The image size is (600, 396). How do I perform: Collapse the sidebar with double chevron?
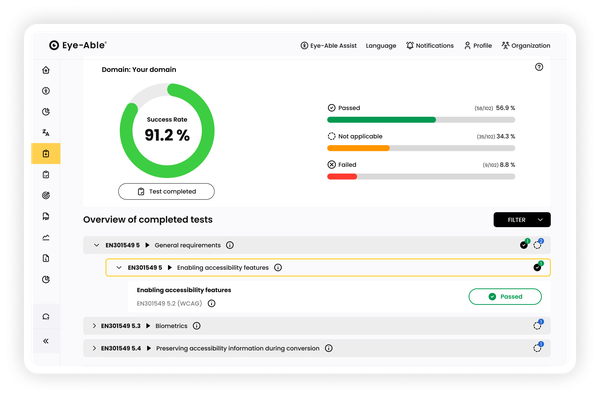[x=46, y=341]
